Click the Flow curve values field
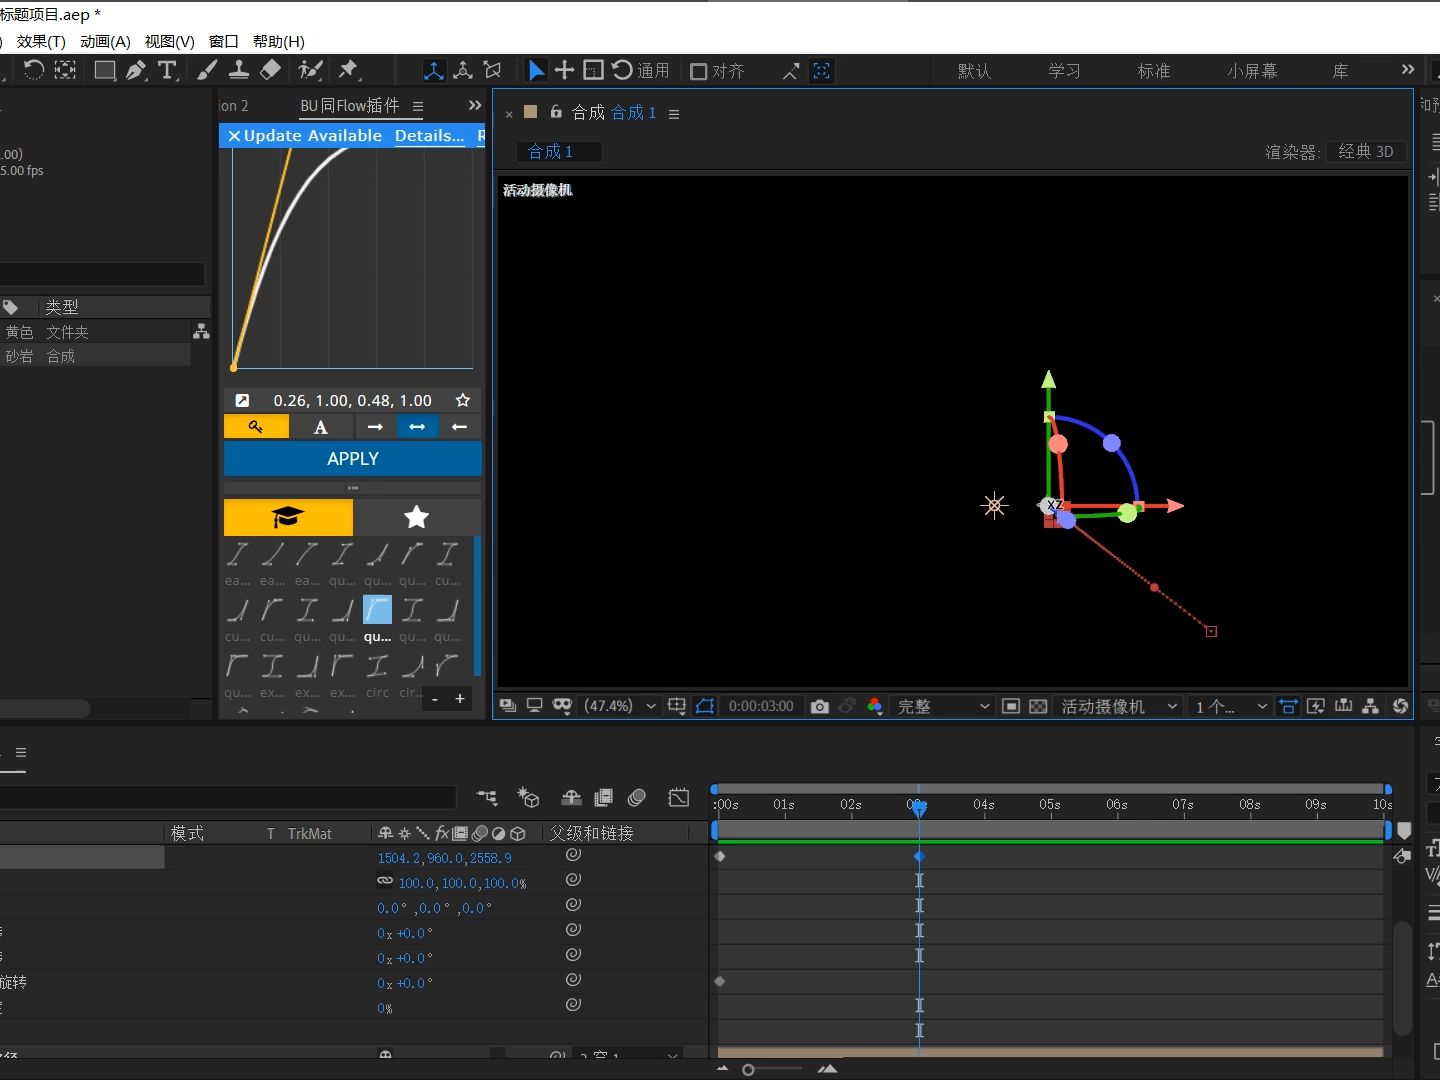Viewport: 1440px width, 1080px height. coord(353,400)
